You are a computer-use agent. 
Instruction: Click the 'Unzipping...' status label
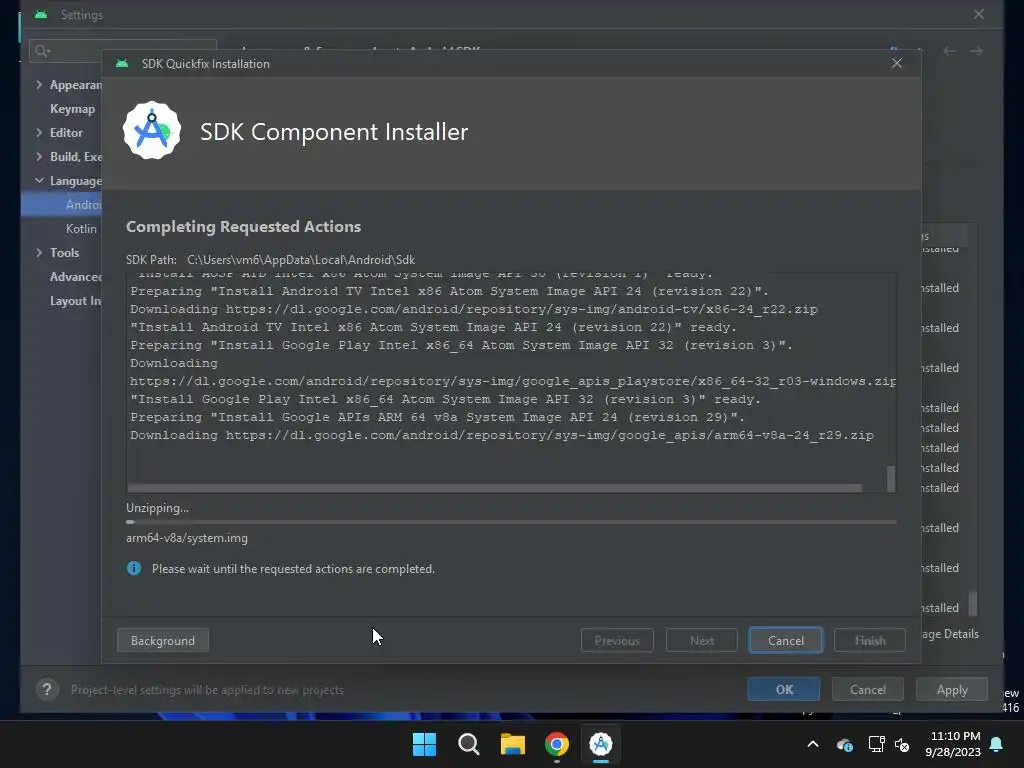157,508
